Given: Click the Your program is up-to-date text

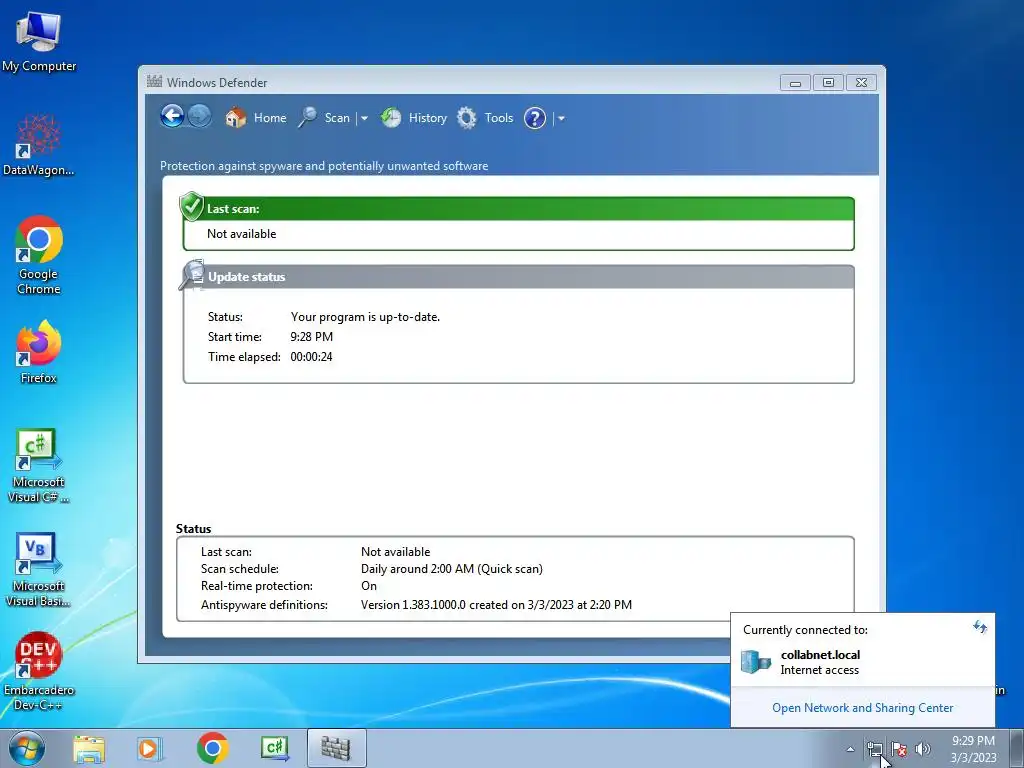Looking at the screenshot, I should [365, 317].
